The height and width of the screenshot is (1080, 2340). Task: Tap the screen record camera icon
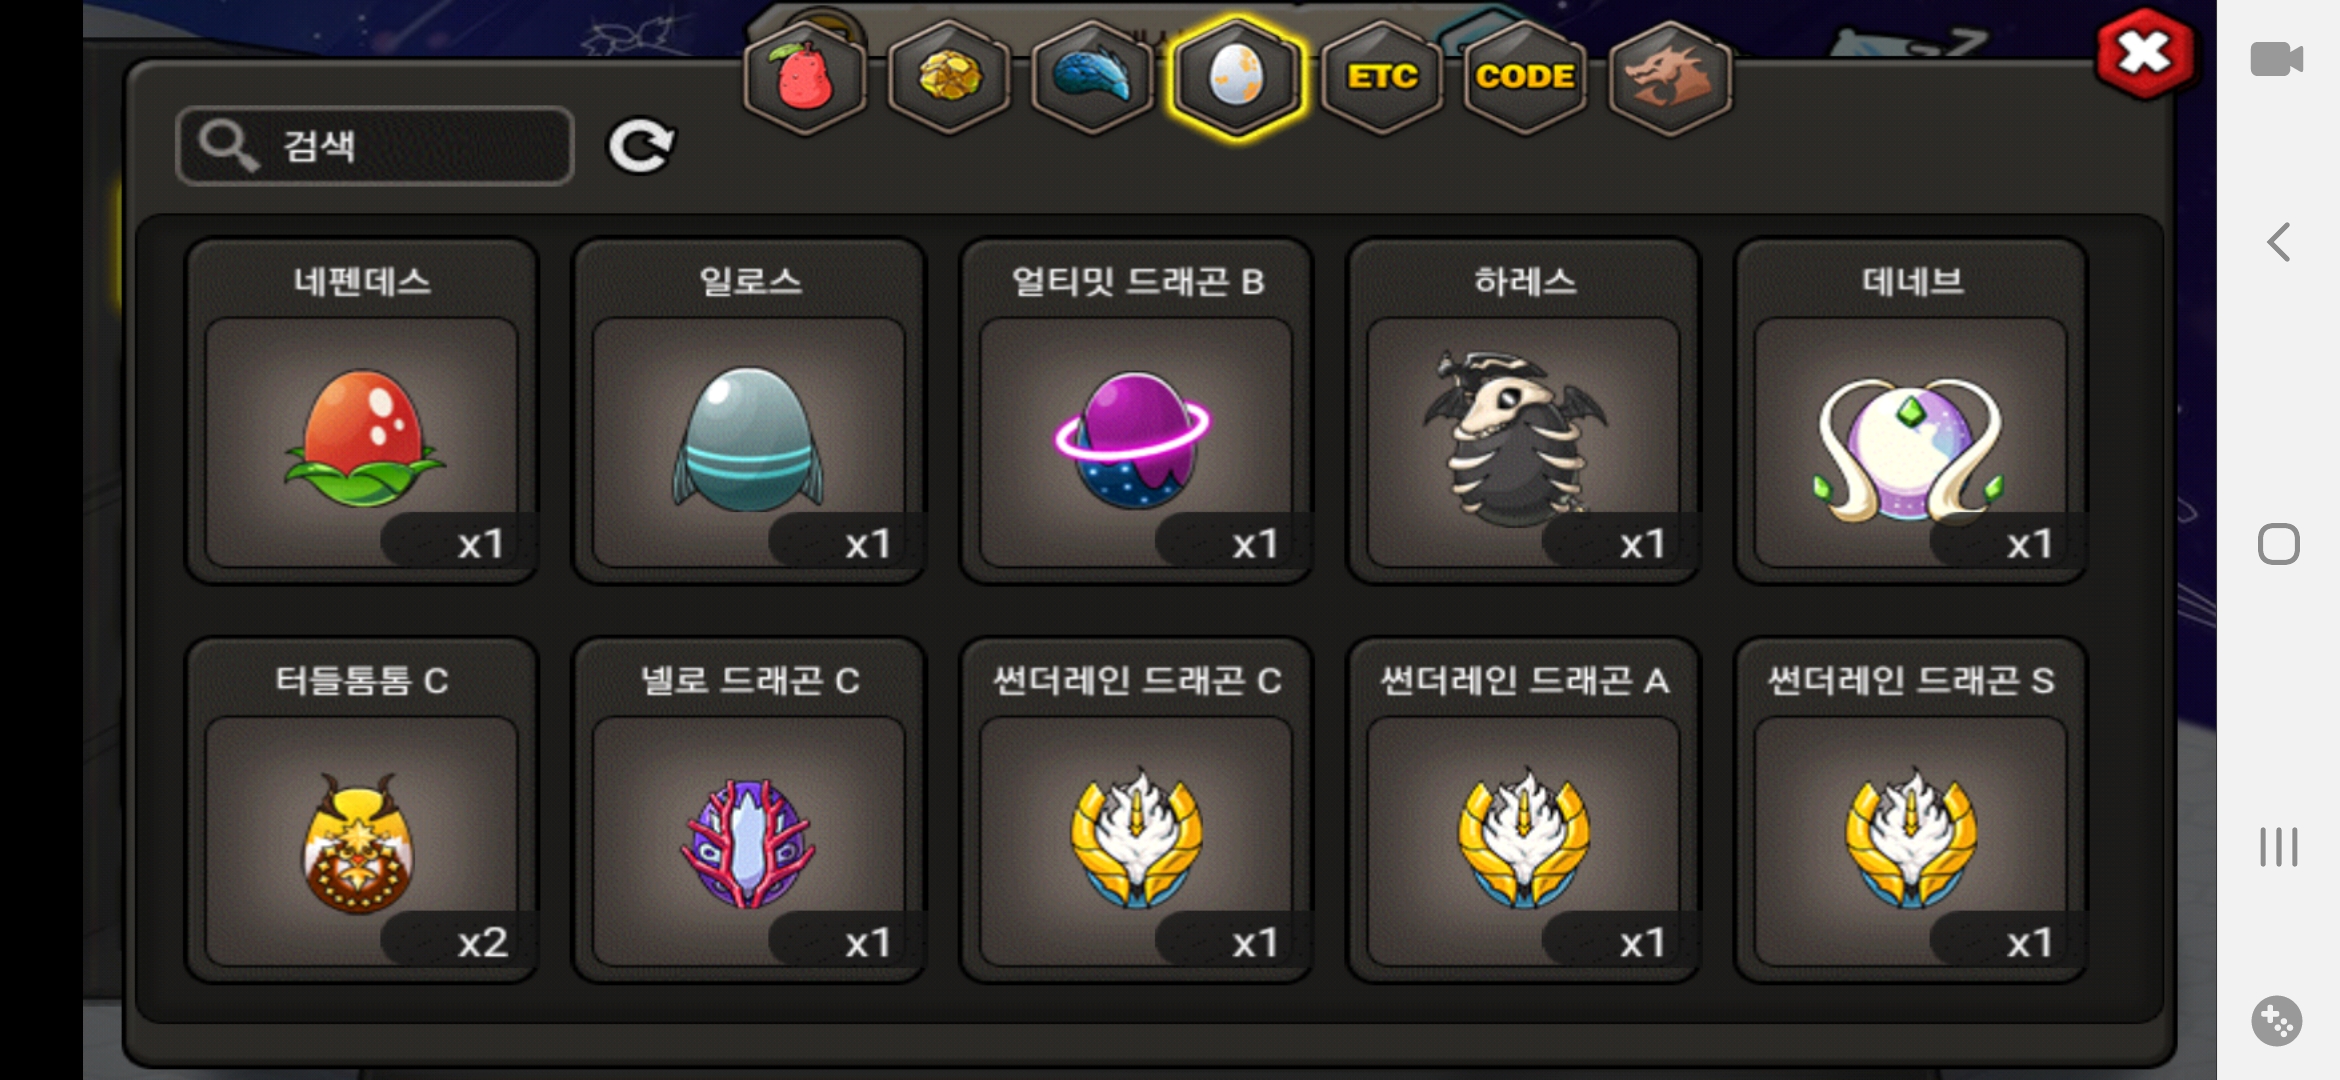[2277, 59]
